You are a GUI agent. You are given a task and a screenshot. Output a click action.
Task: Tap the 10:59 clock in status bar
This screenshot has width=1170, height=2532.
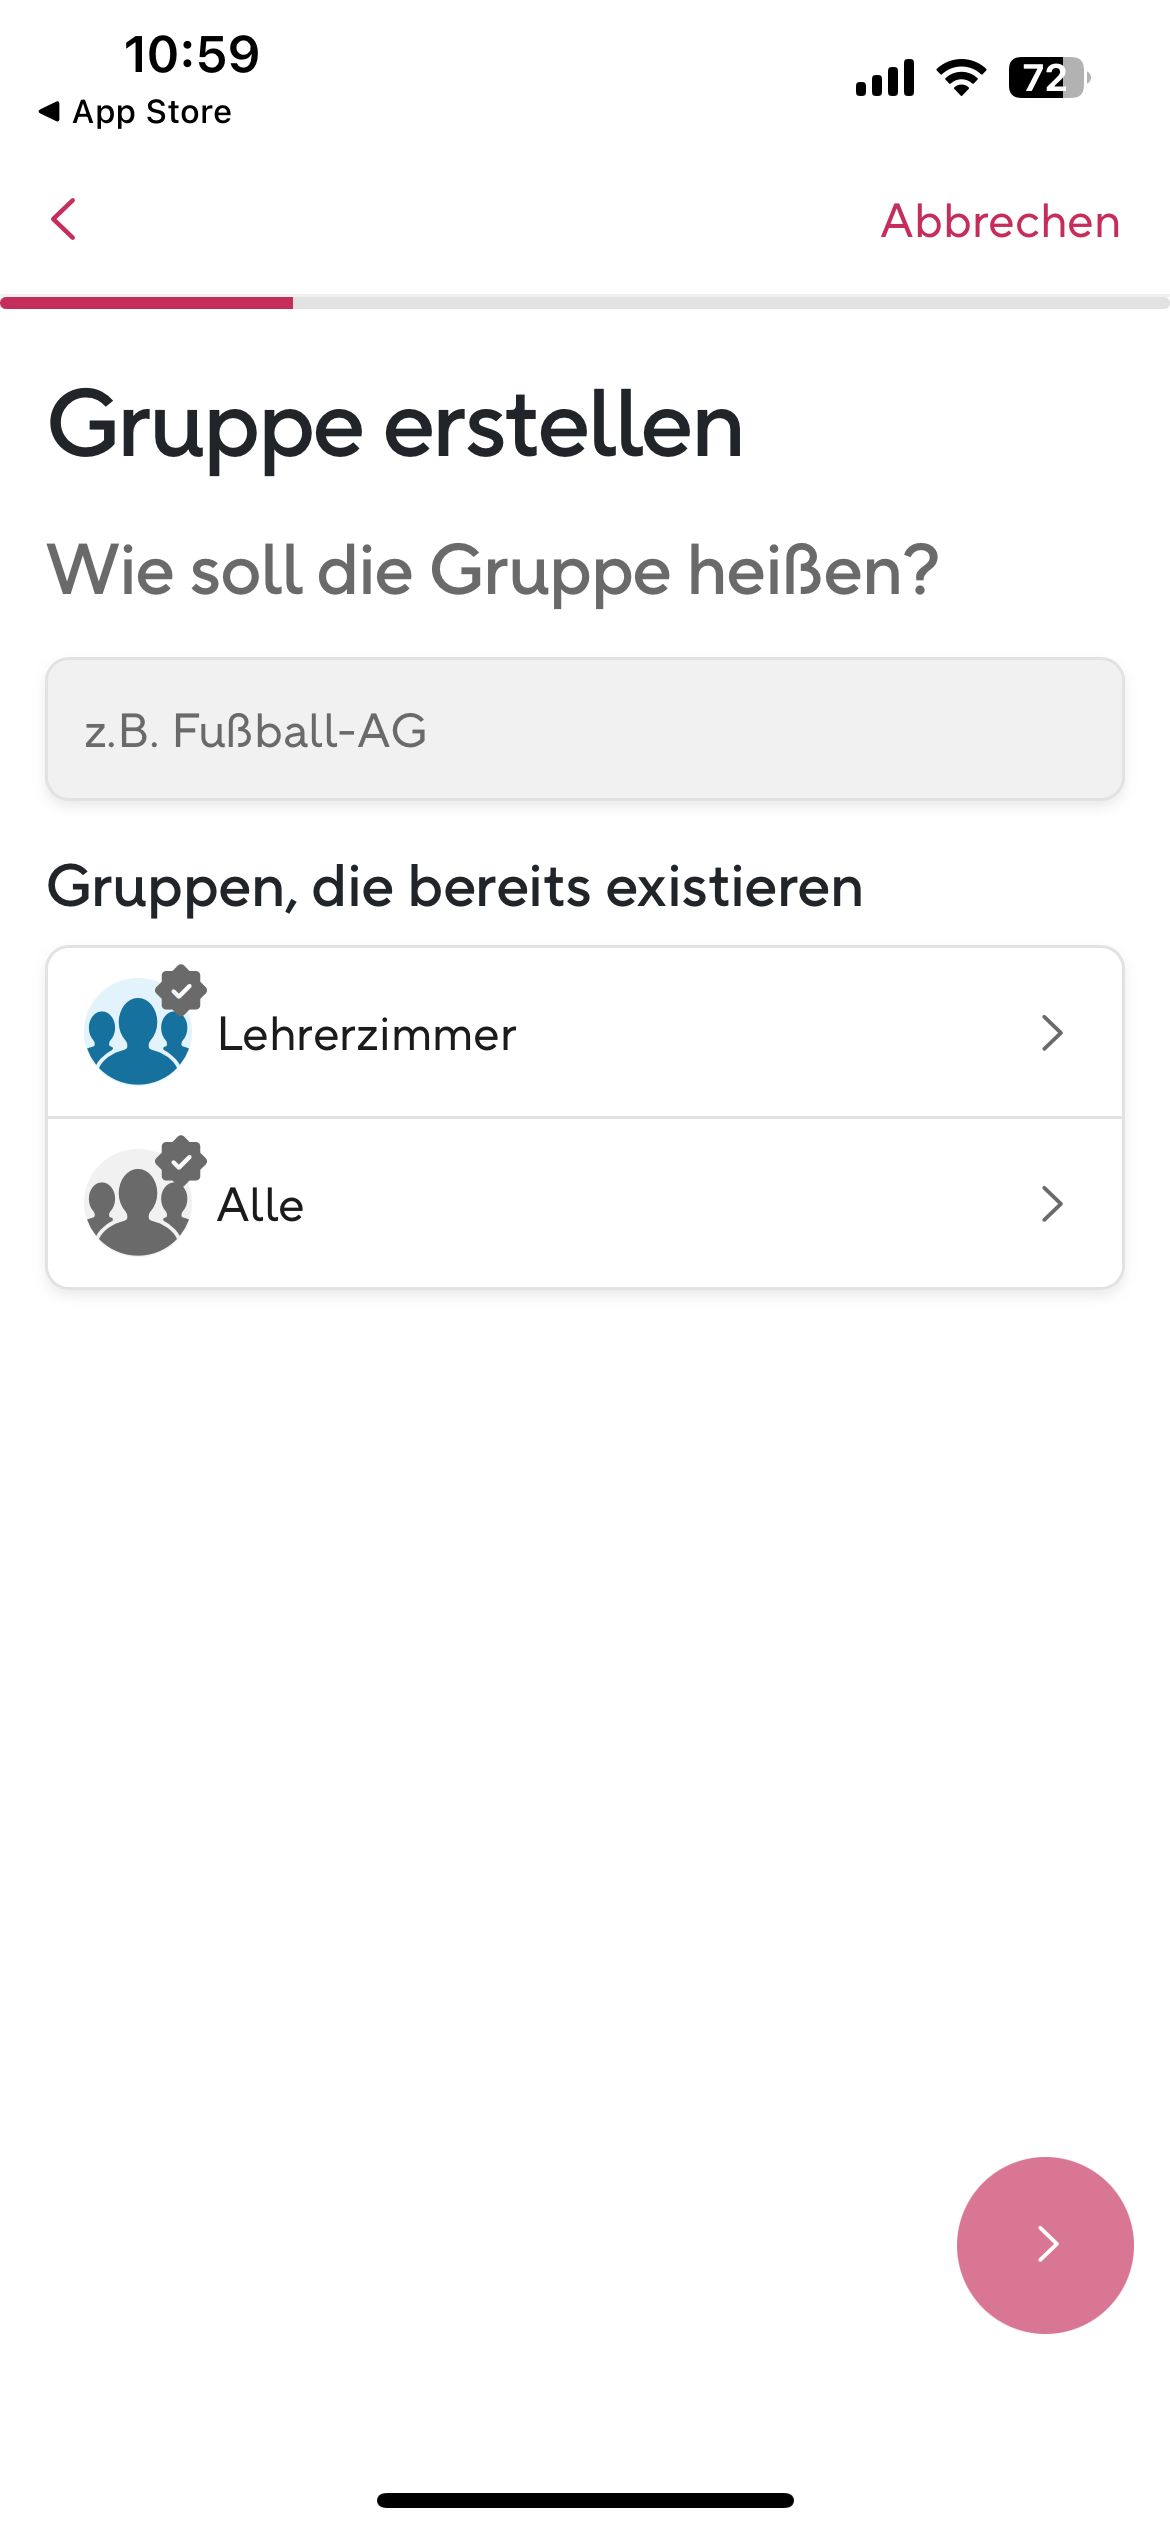click(x=191, y=54)
